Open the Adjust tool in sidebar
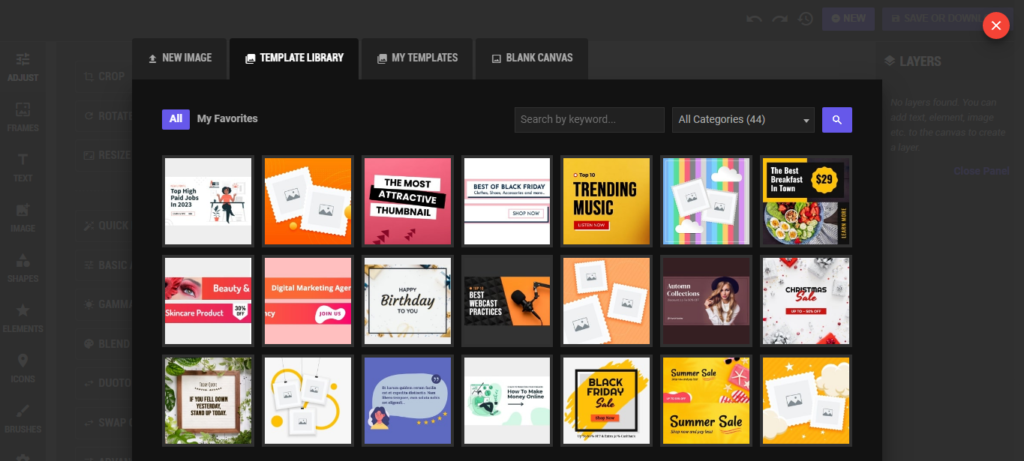 [x=22, y=66]
